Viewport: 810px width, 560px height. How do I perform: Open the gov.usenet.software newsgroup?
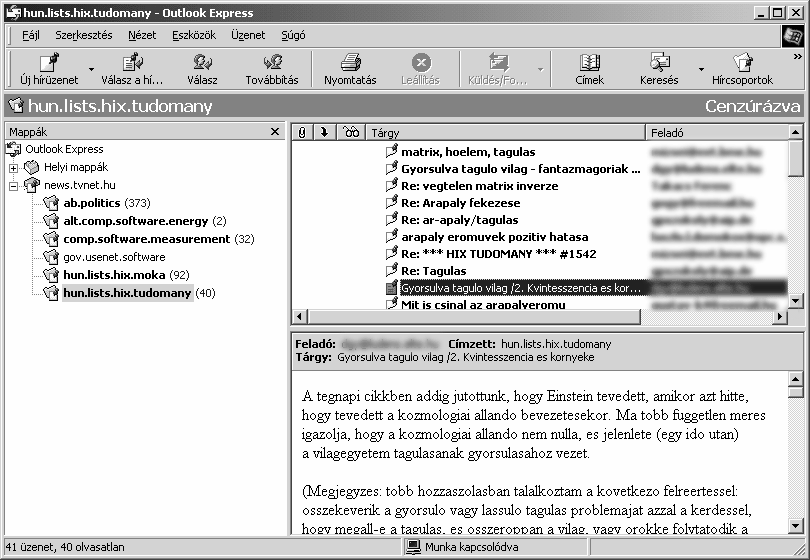tap(114, 257)
